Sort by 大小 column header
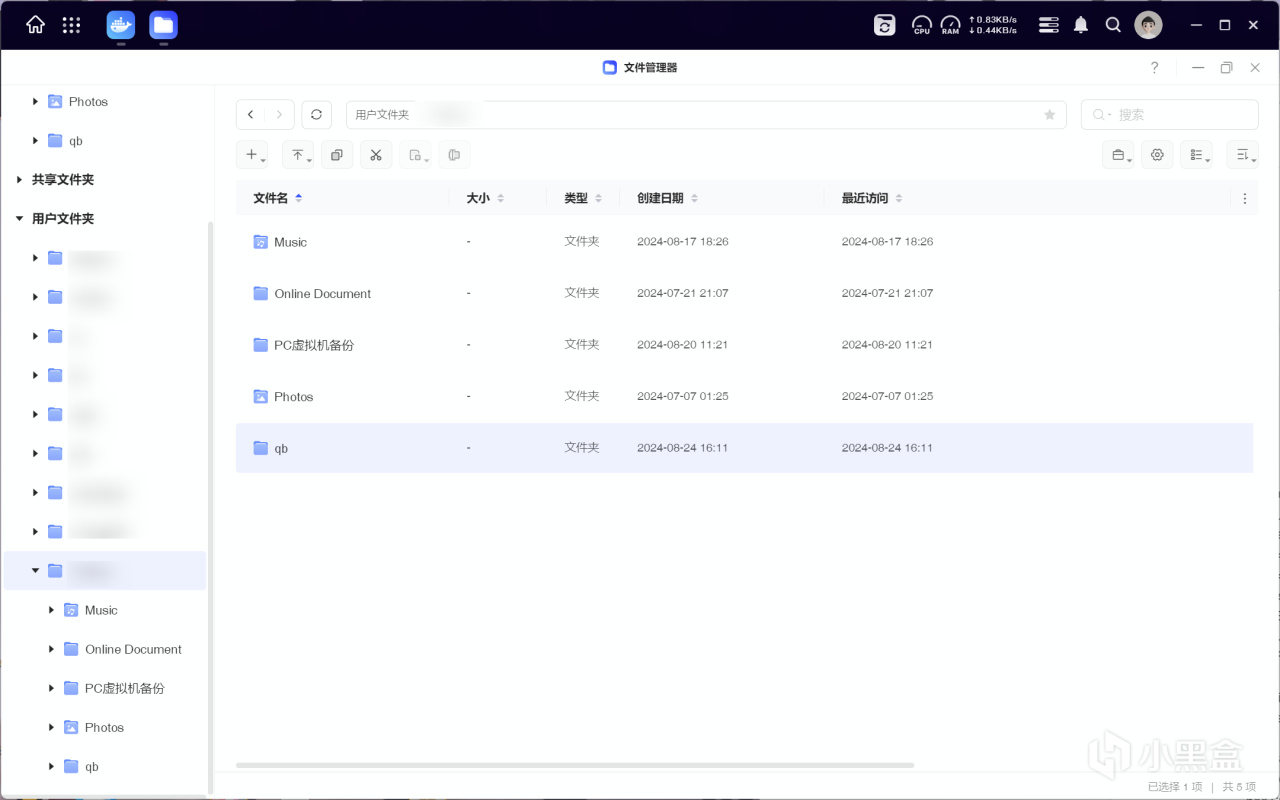 pos(478,198)
